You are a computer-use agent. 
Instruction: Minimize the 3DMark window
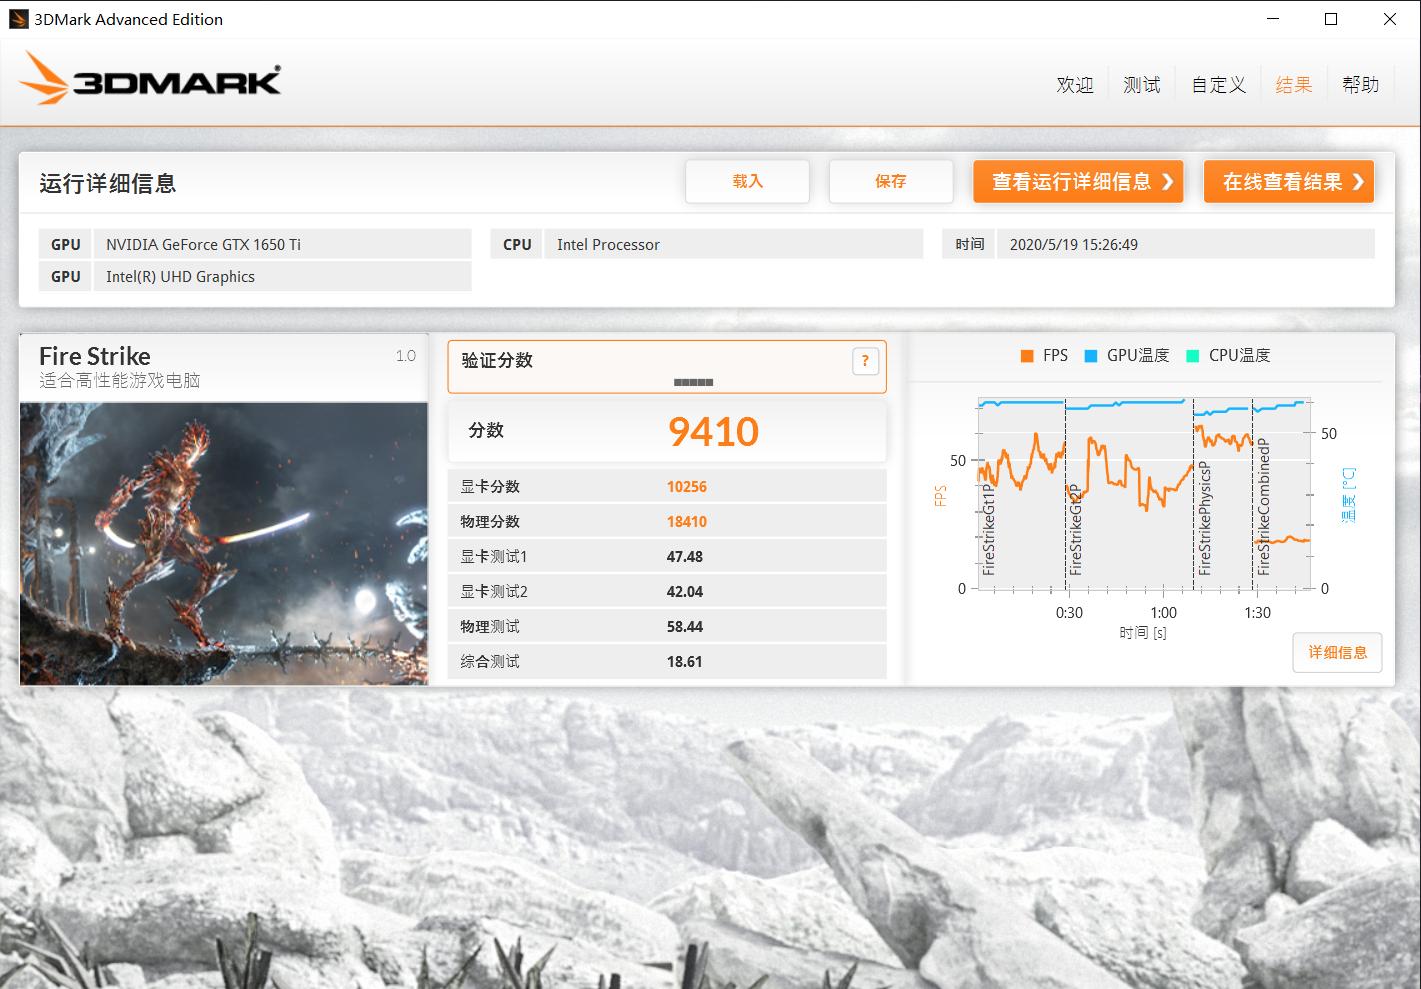tap(1273, 19)
